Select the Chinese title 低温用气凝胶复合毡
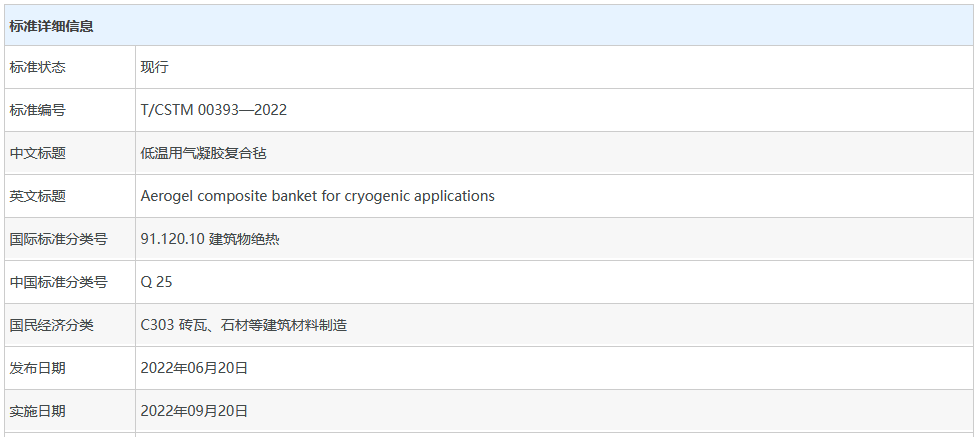978x437 pixels. coord(204,153)
